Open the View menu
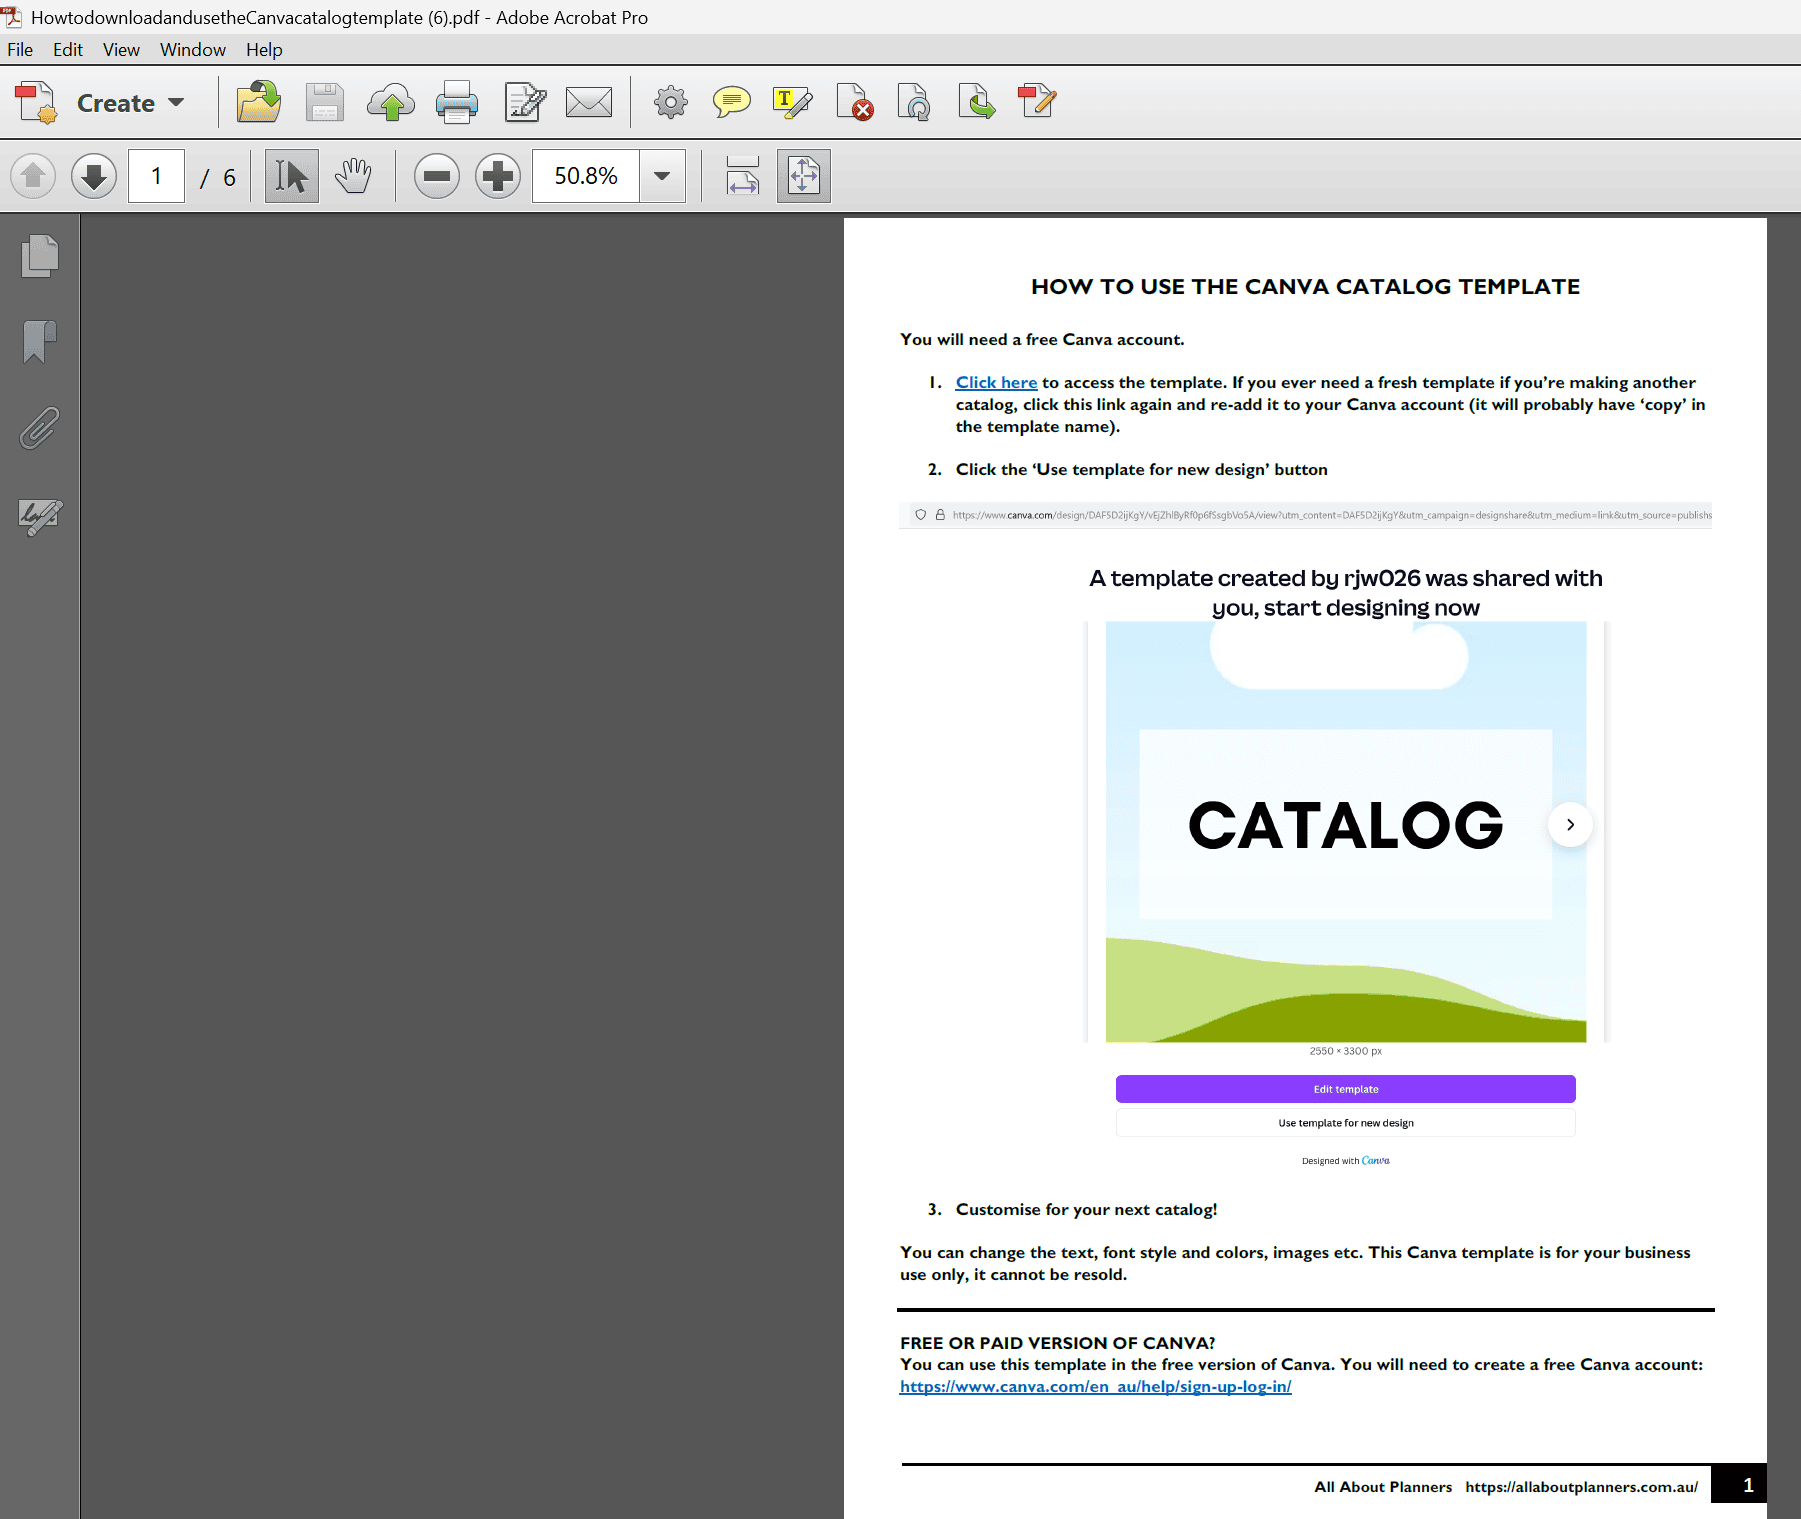Image resolution: width=1801 pixels, height=1519 pixels. click(121, 49)
